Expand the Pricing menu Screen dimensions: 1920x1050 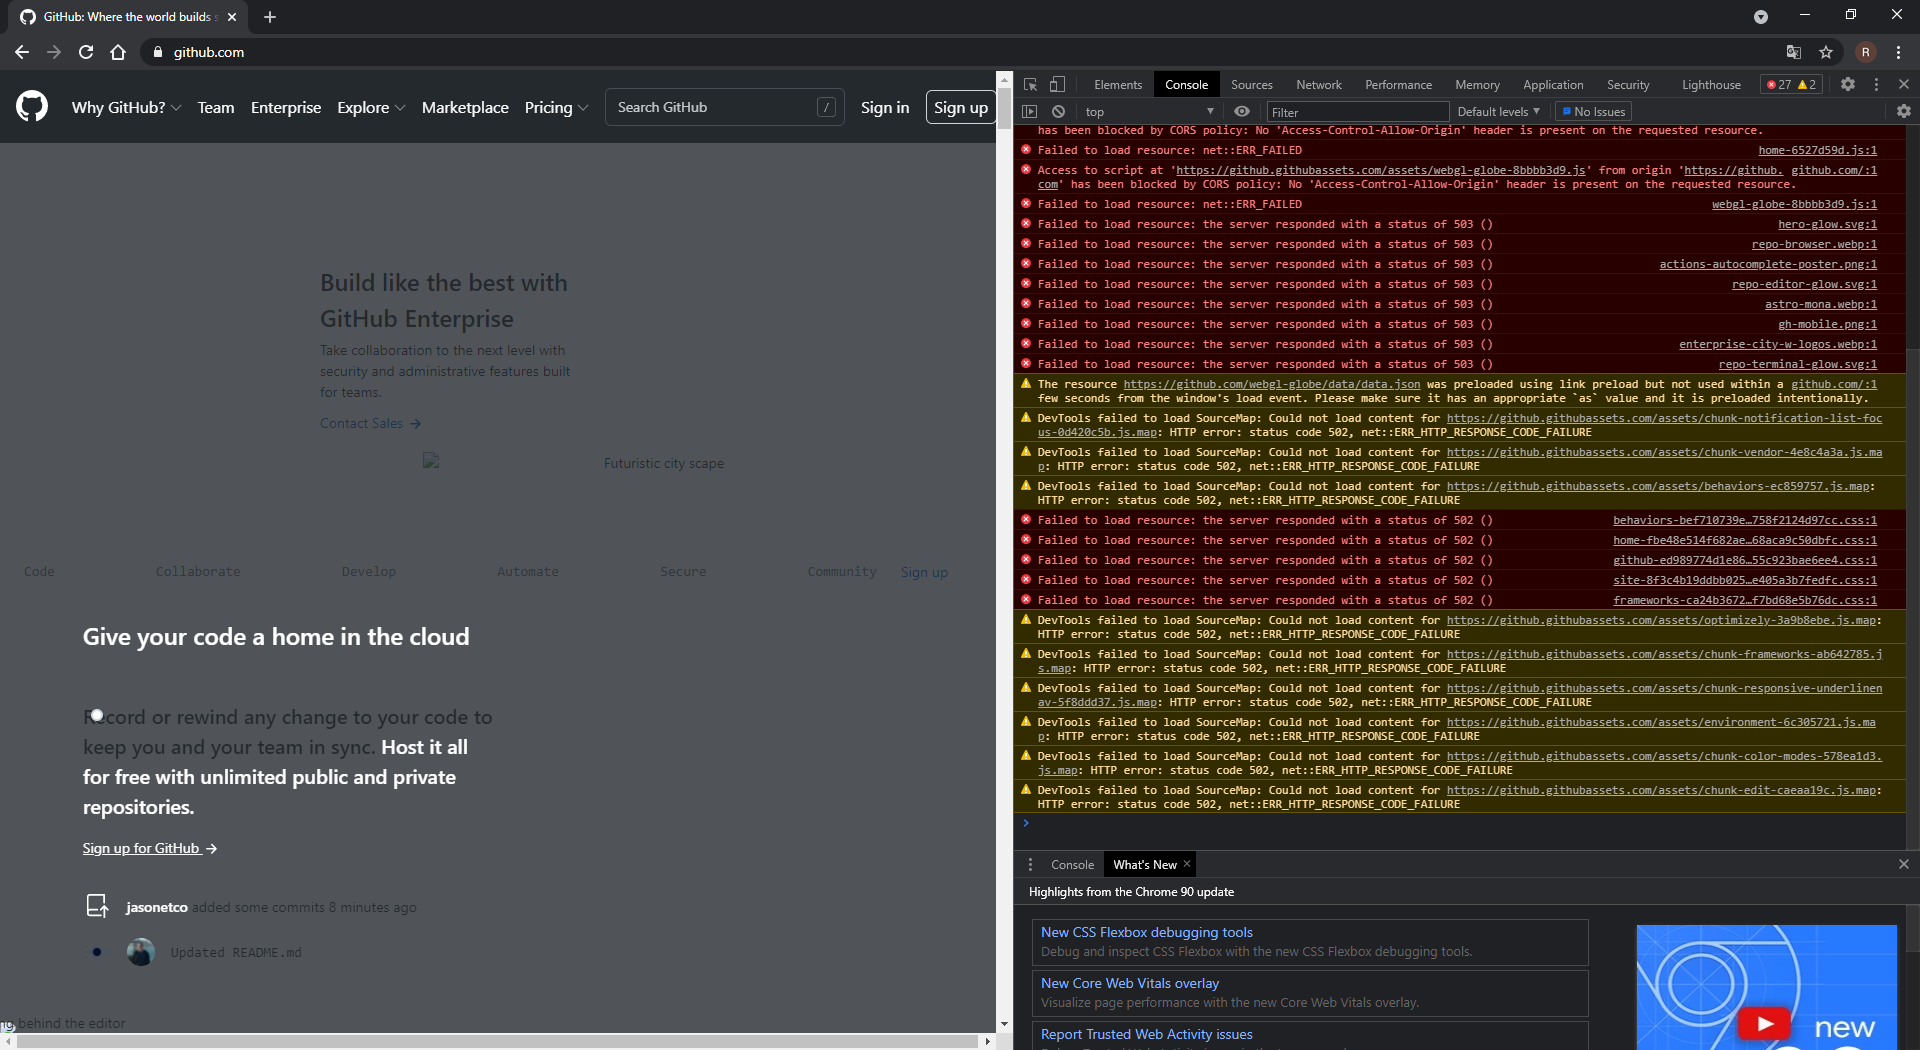click(x=556, y=107)
